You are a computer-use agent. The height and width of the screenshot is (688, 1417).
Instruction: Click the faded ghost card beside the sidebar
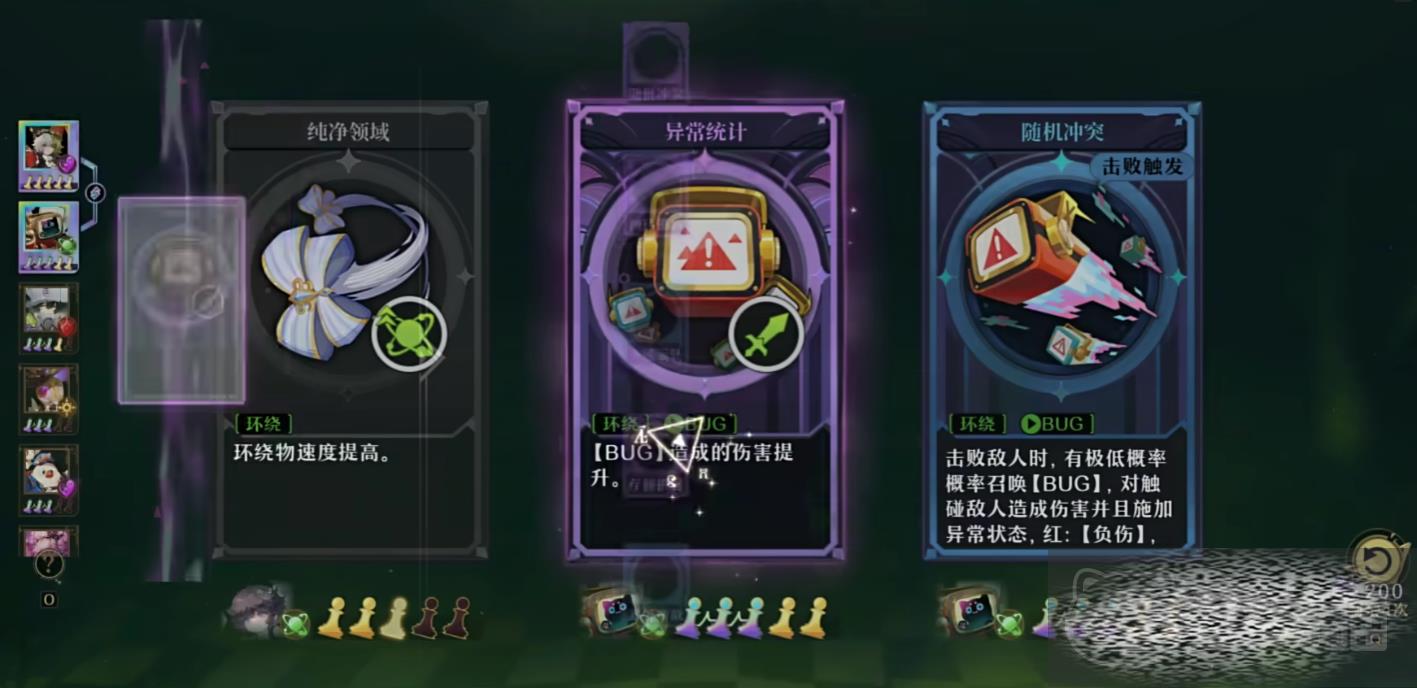[181, 300]
